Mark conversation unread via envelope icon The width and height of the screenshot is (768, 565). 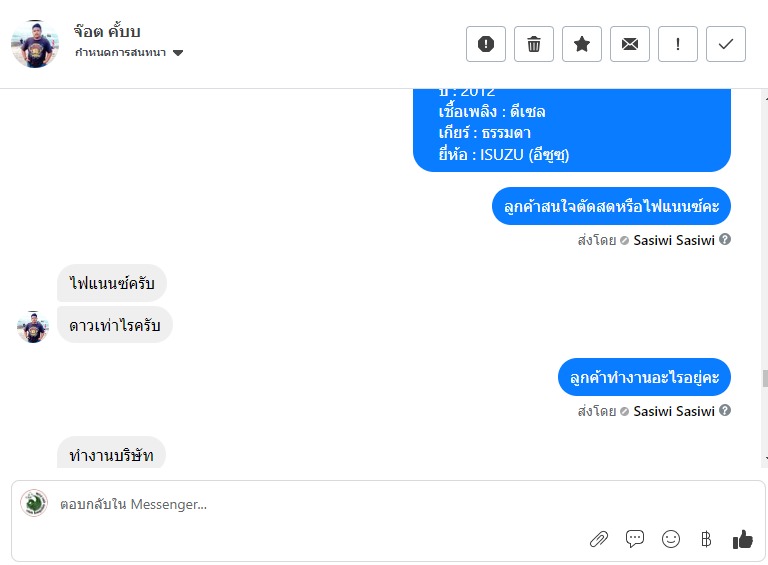tap(630, 44)
